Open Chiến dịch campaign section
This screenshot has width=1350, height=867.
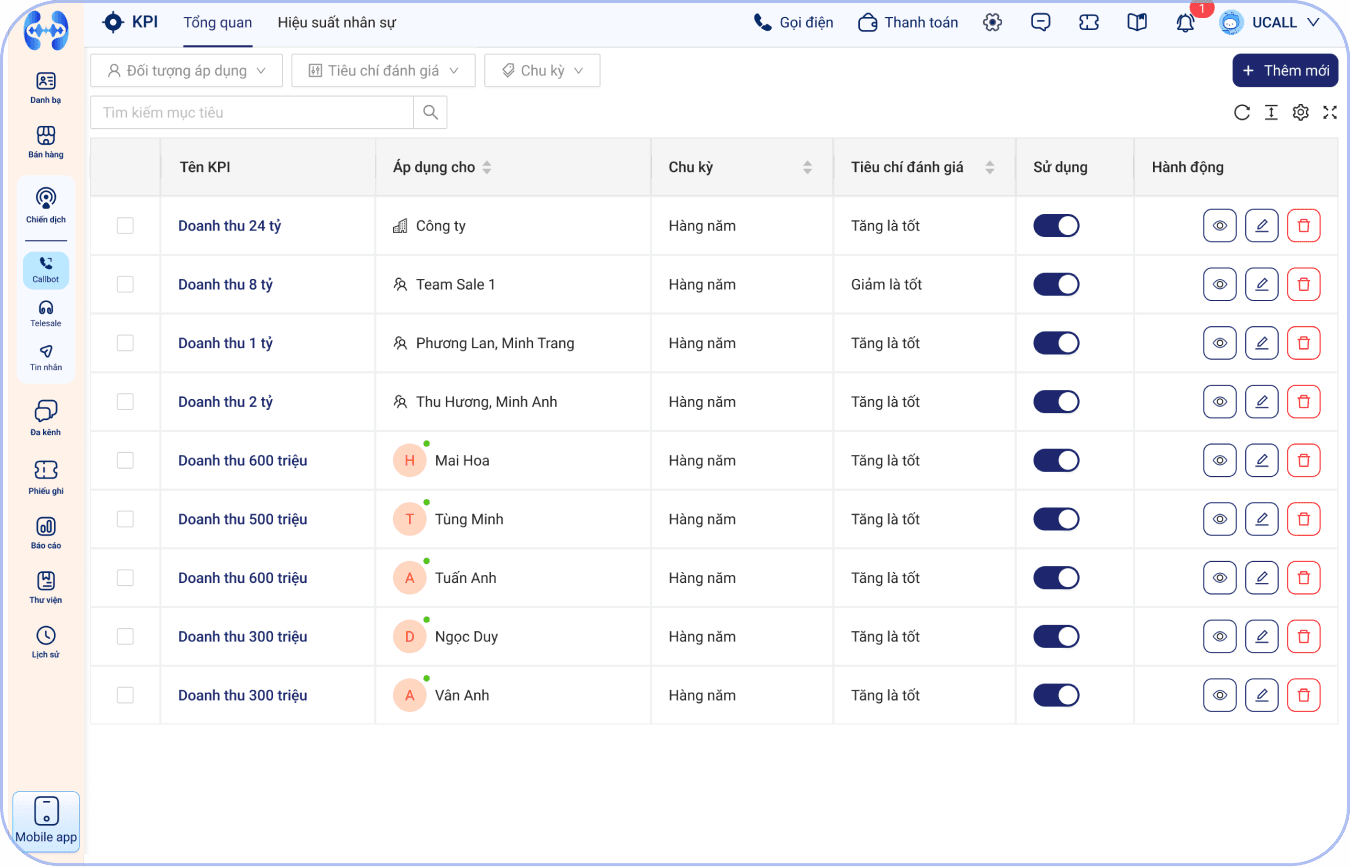45,206
